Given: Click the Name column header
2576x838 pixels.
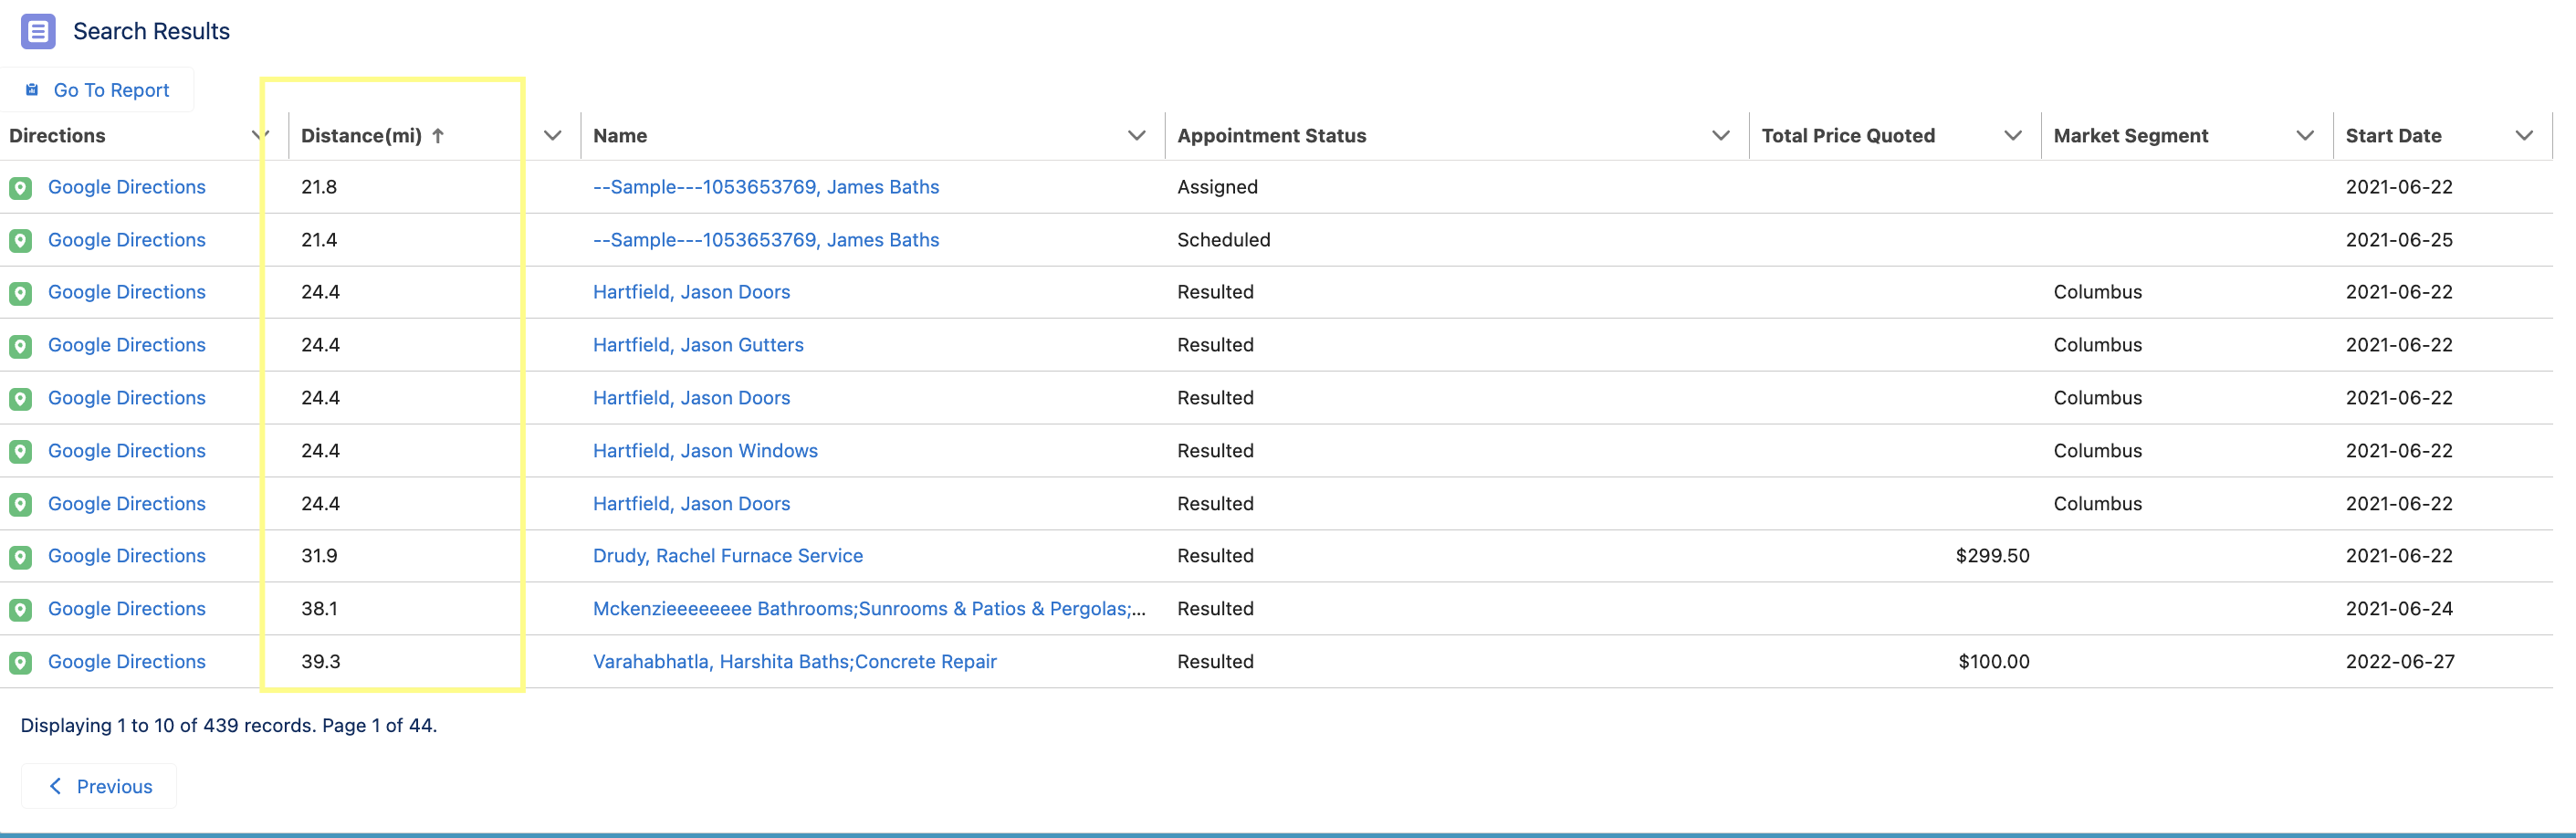Looking at the screenshot, I should tap(620, 135).
